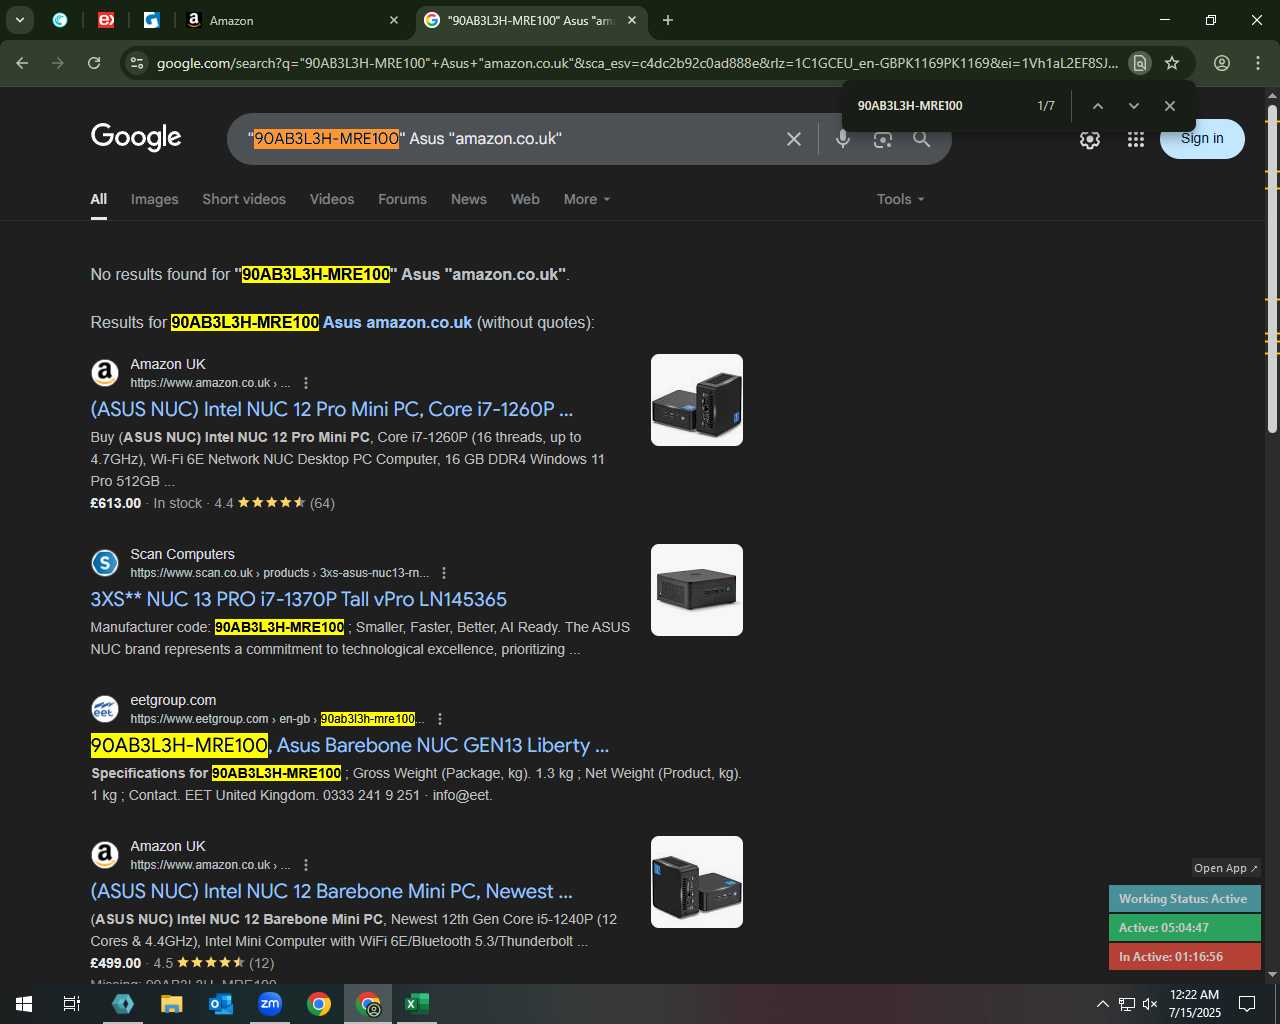The height and width of the screenshot is (1024, 1280).
Task: Switch to the Amazon browser tab
Action: click(x=292, y=20)
